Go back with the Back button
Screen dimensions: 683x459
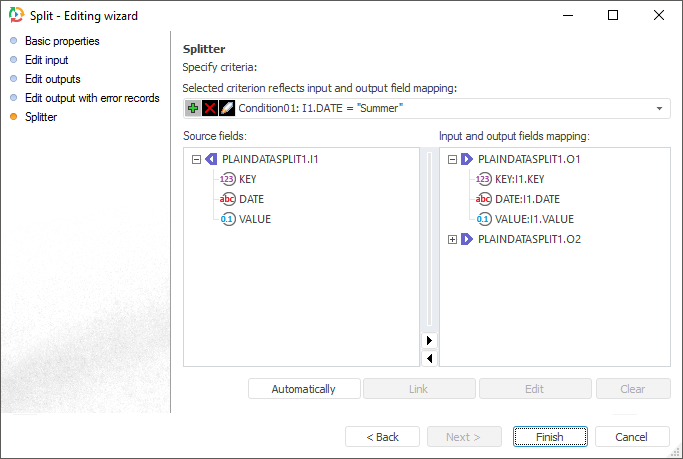[x=382, y=437]
